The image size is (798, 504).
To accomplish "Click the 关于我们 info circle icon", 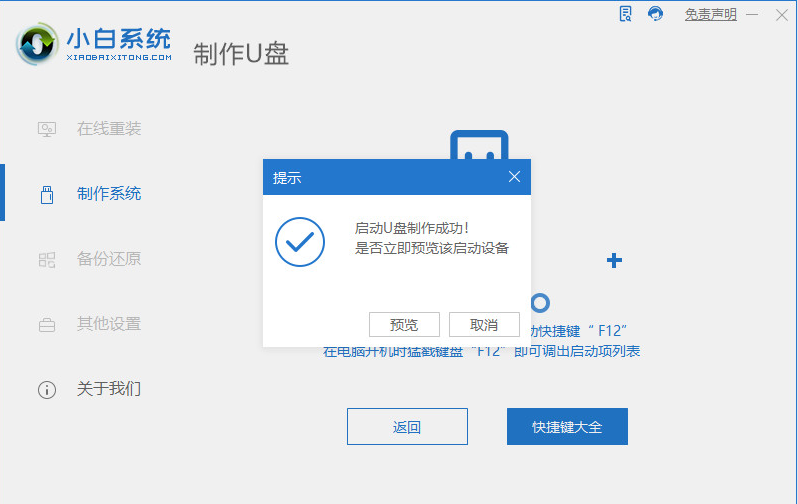I will coord(46,389).
